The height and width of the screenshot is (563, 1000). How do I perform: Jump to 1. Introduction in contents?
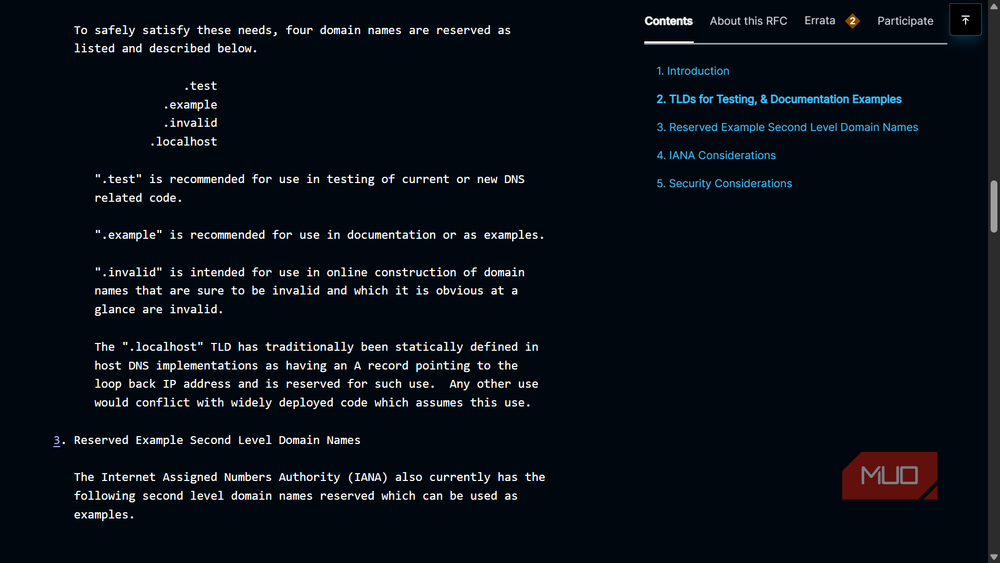click(x=693, y=71)
